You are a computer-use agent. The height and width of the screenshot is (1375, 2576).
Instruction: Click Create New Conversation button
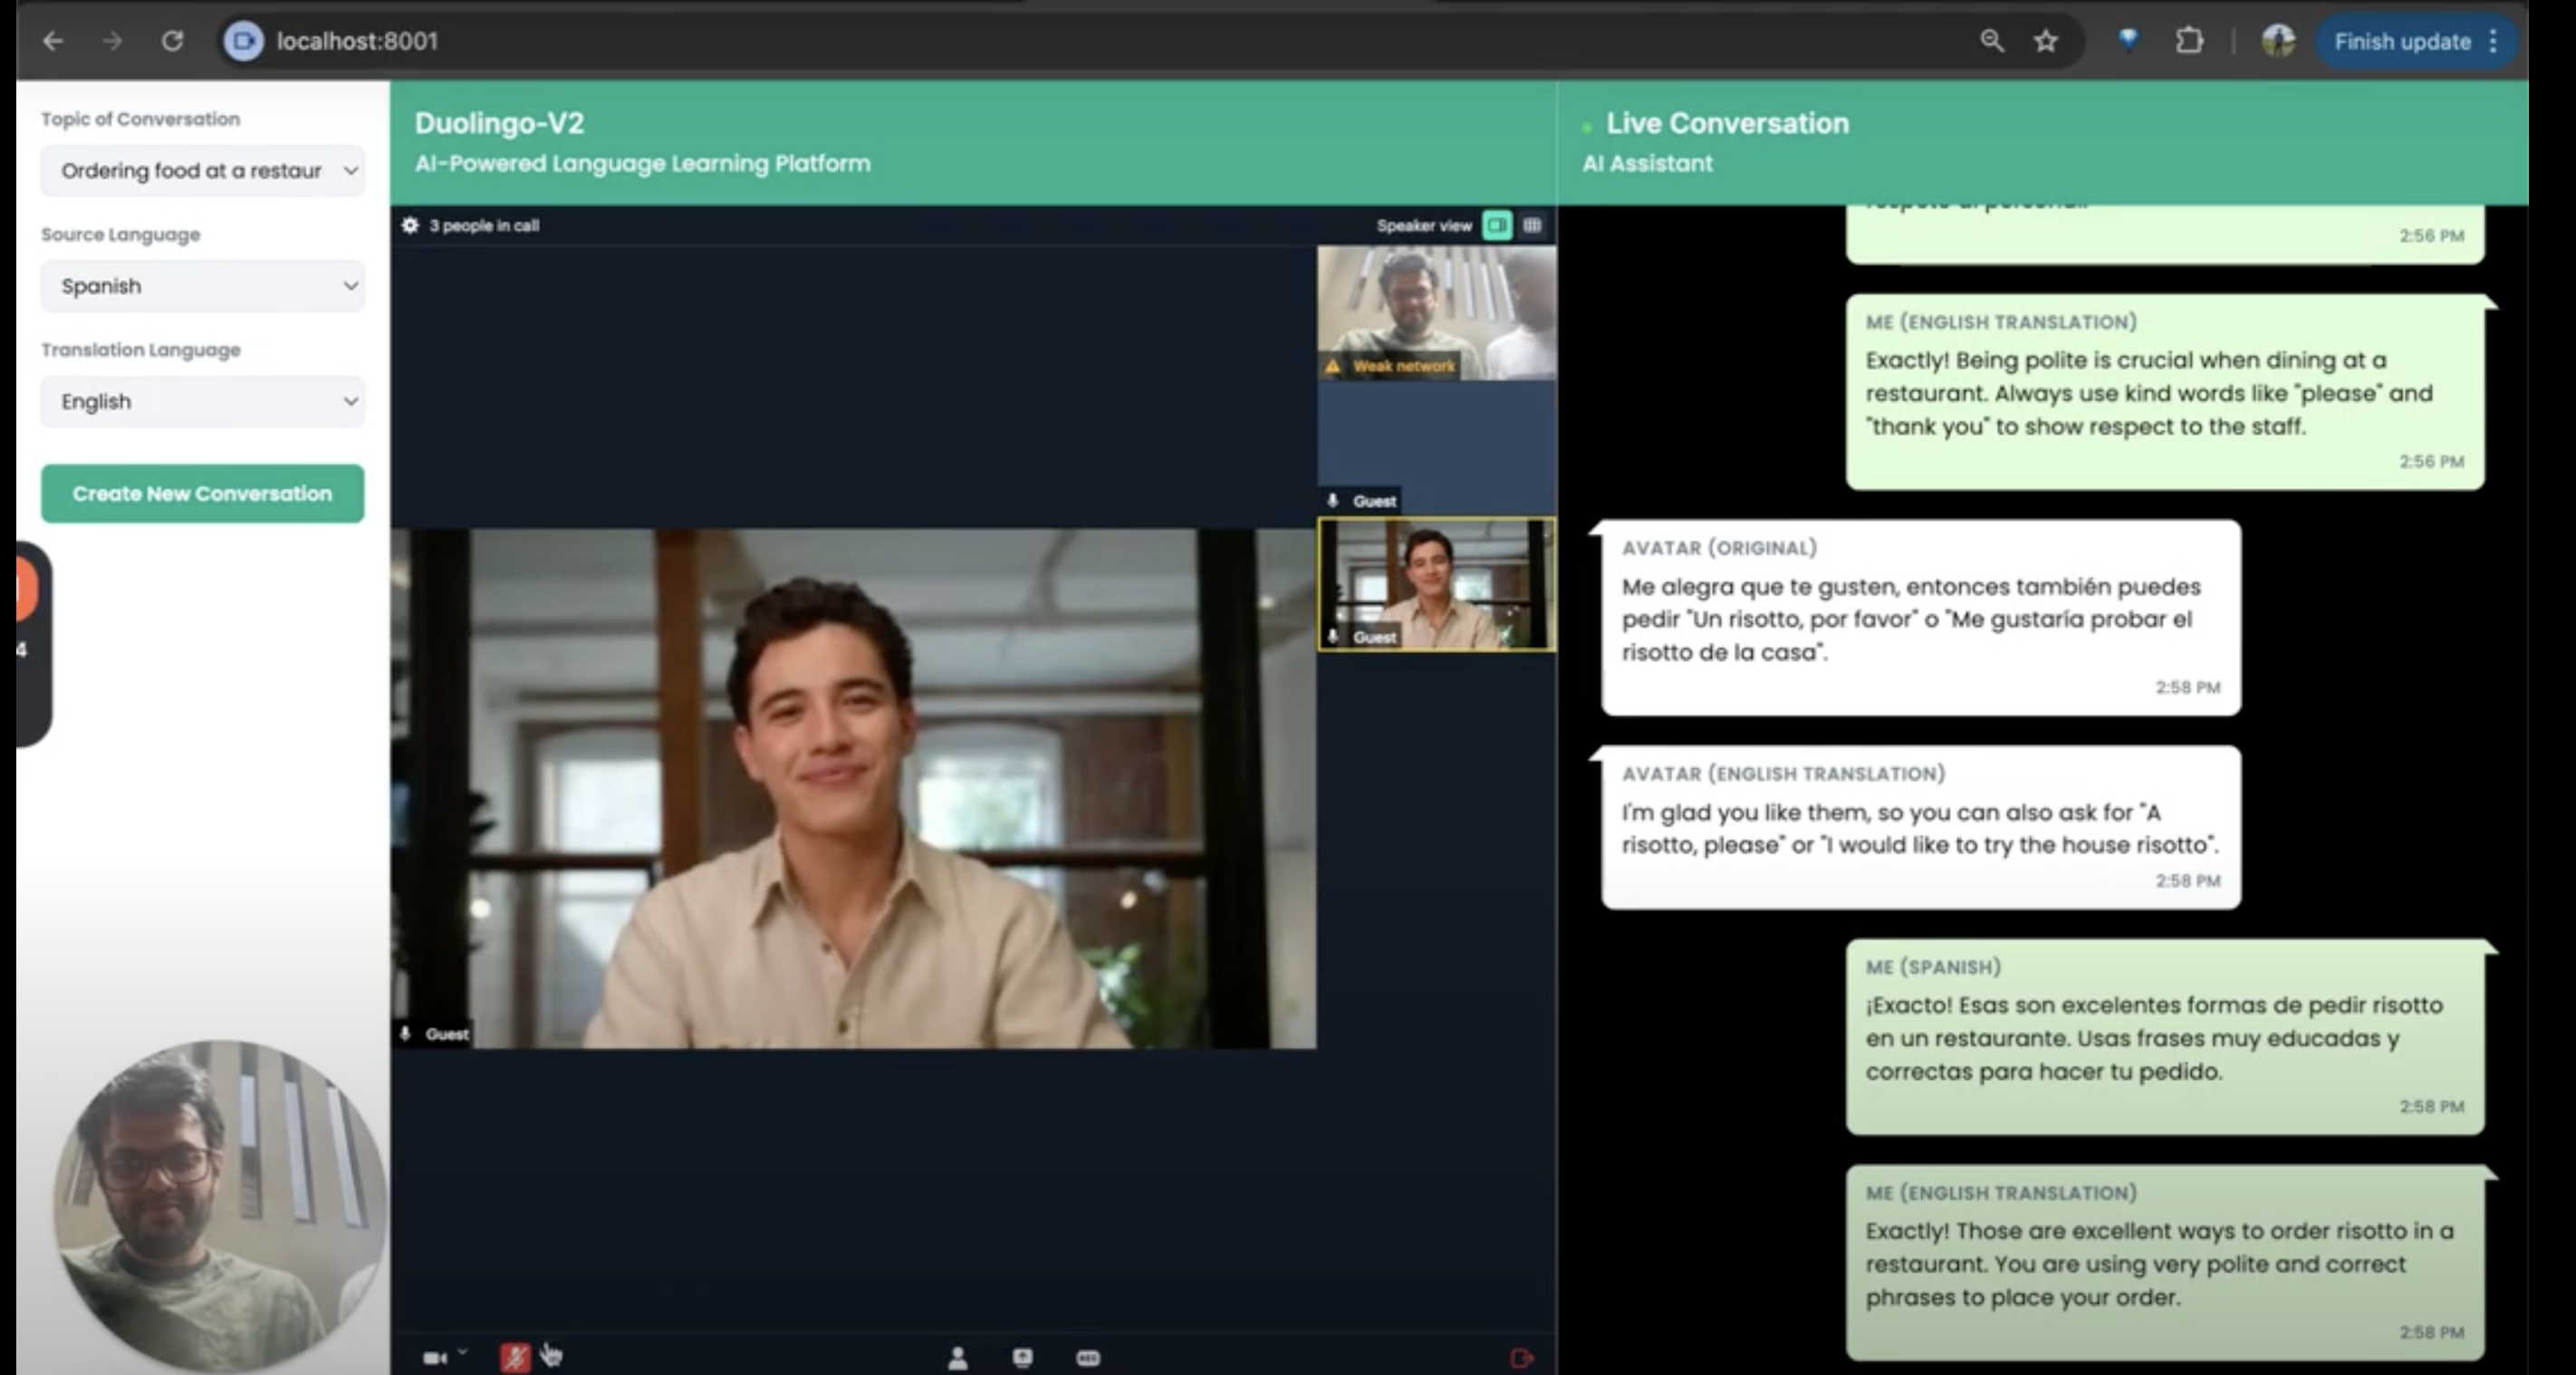point(203,493)
